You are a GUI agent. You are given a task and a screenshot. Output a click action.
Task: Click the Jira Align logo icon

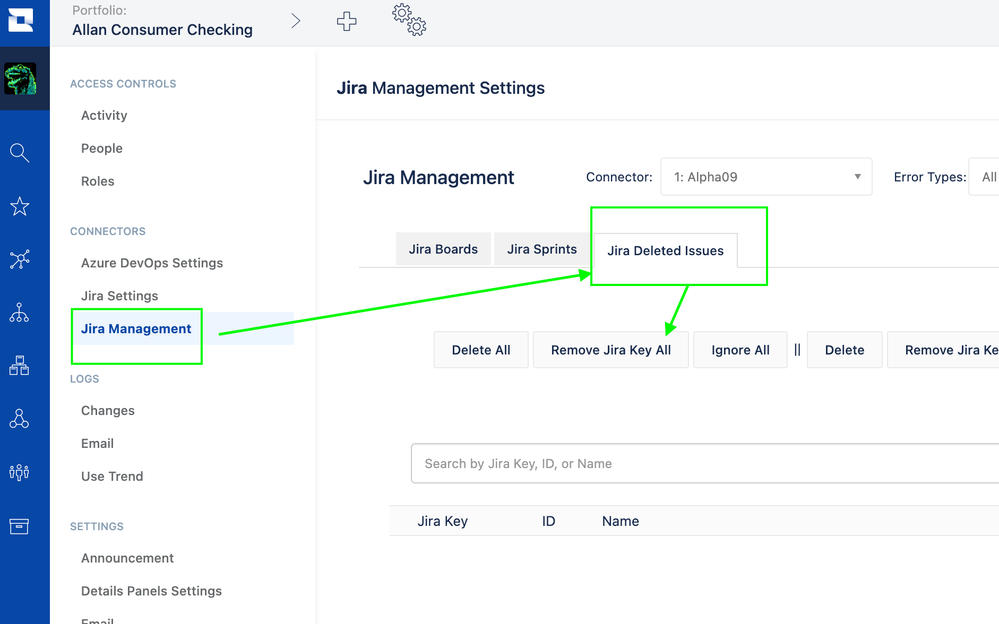20,20
